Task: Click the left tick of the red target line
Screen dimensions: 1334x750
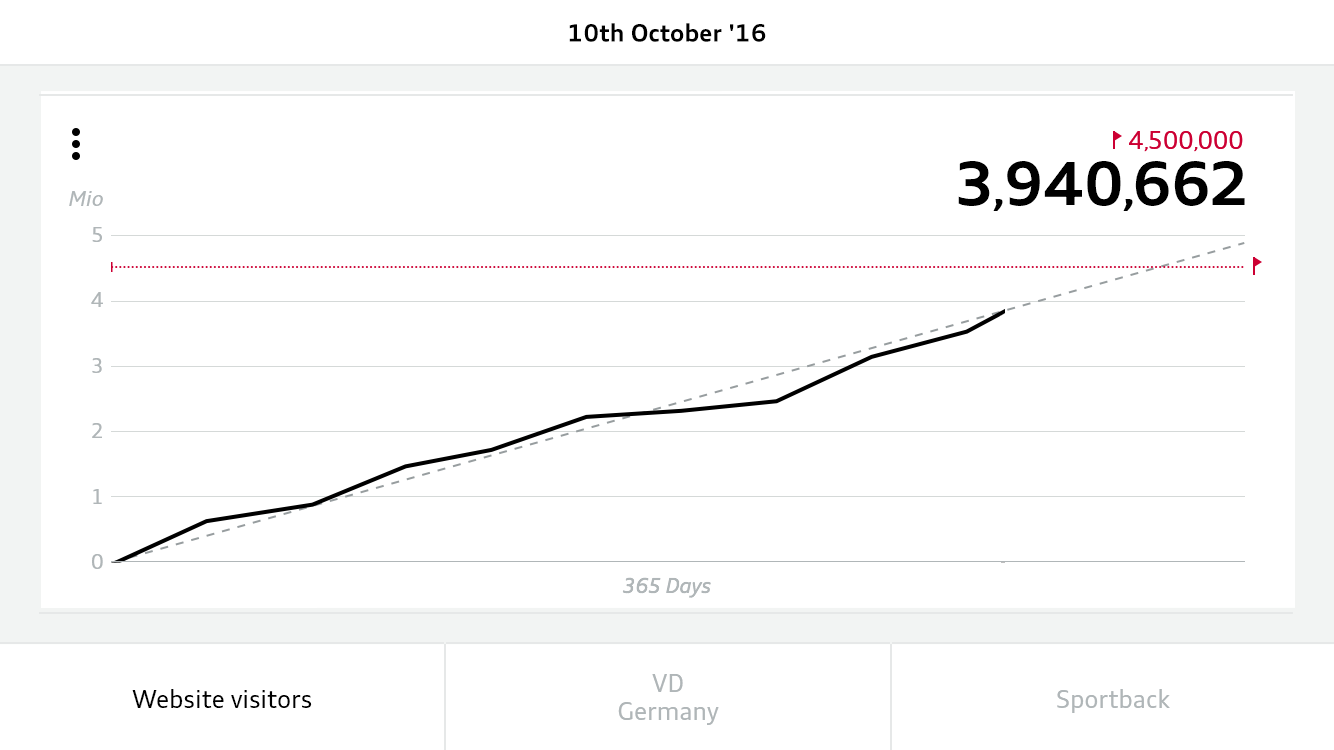Action: pyautogui.click(x=112, y=267)
